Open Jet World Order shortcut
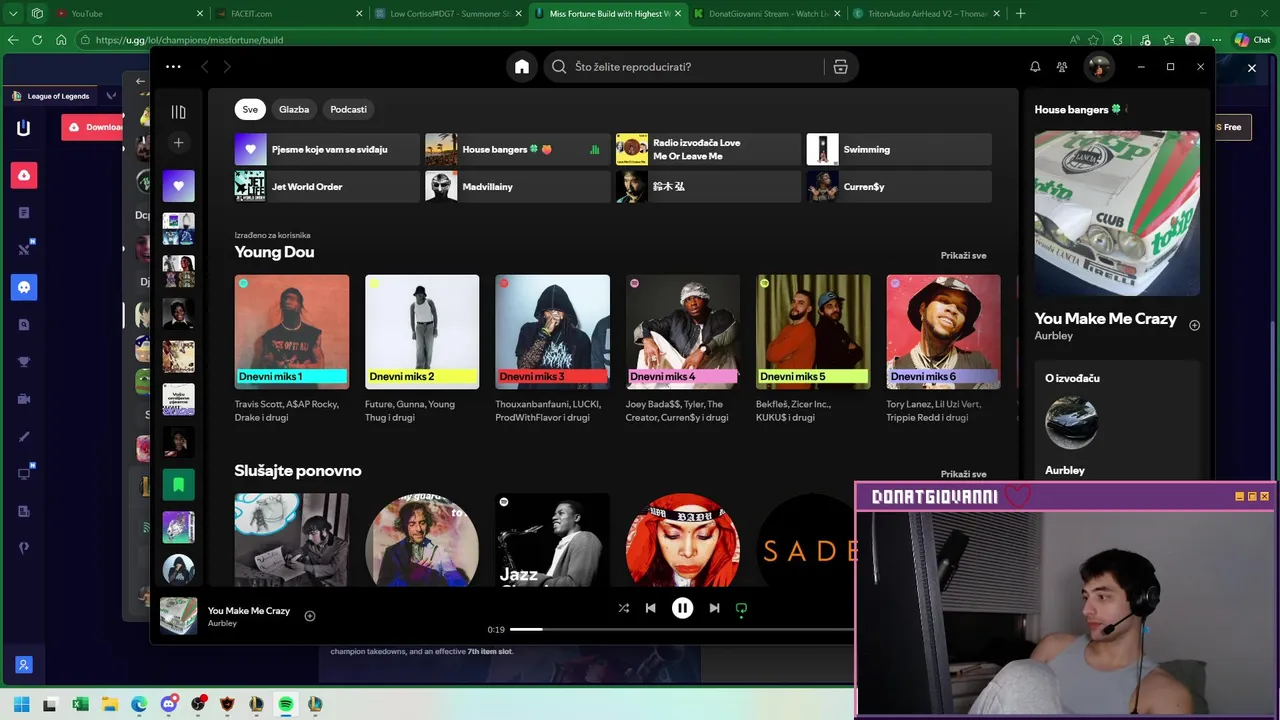Viewport: 1280px width, 720px height. point(327,186)
